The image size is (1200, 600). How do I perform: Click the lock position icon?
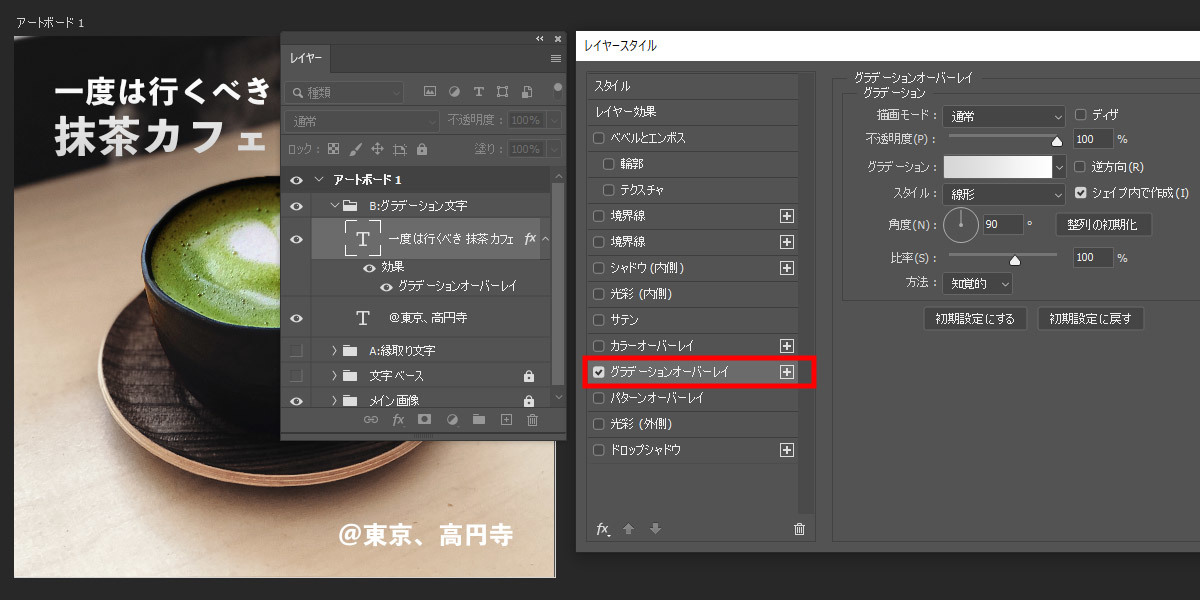point(378,149)
